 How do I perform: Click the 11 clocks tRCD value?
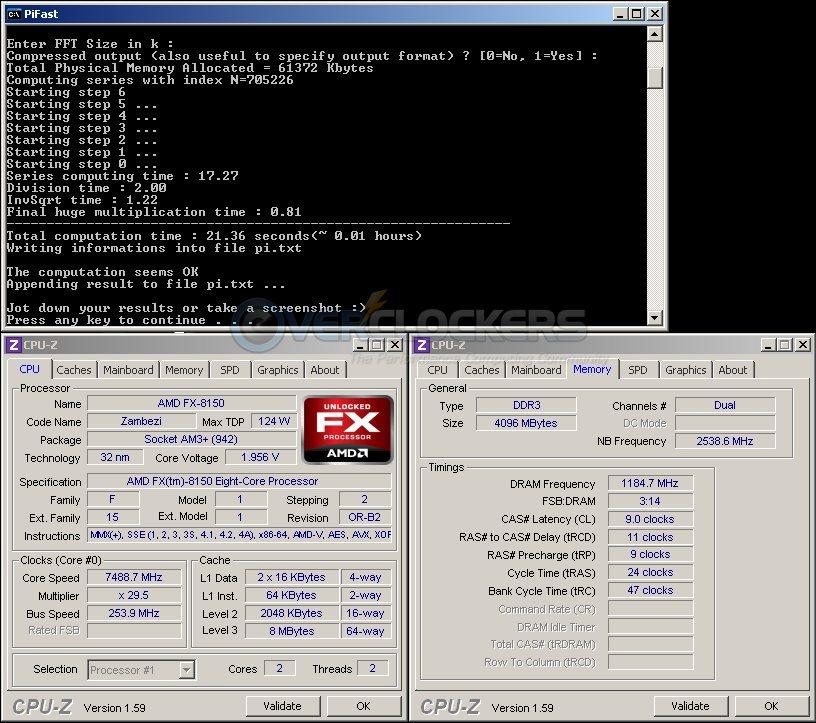point(650,537)
